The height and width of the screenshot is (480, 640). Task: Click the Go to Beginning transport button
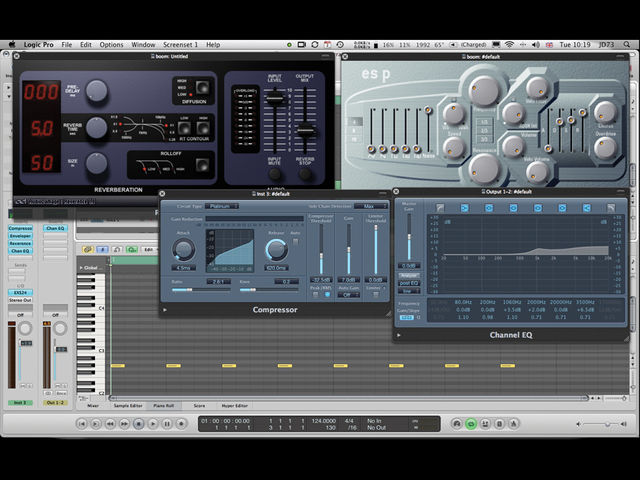point(82,424)
